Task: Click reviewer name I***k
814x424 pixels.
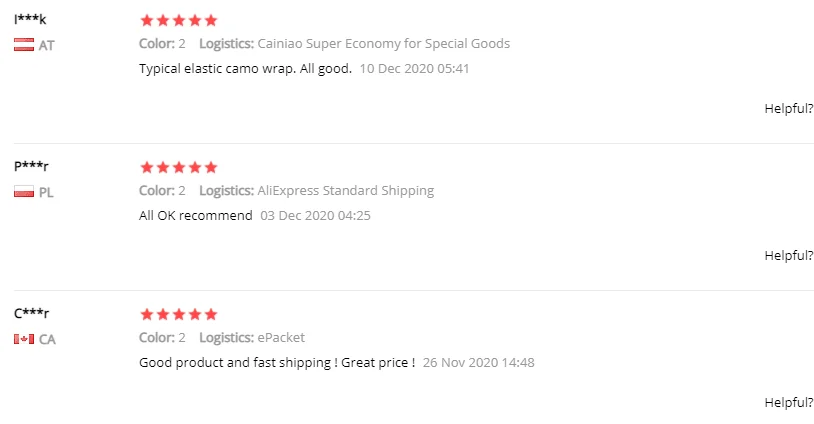Action: [30, 19]
